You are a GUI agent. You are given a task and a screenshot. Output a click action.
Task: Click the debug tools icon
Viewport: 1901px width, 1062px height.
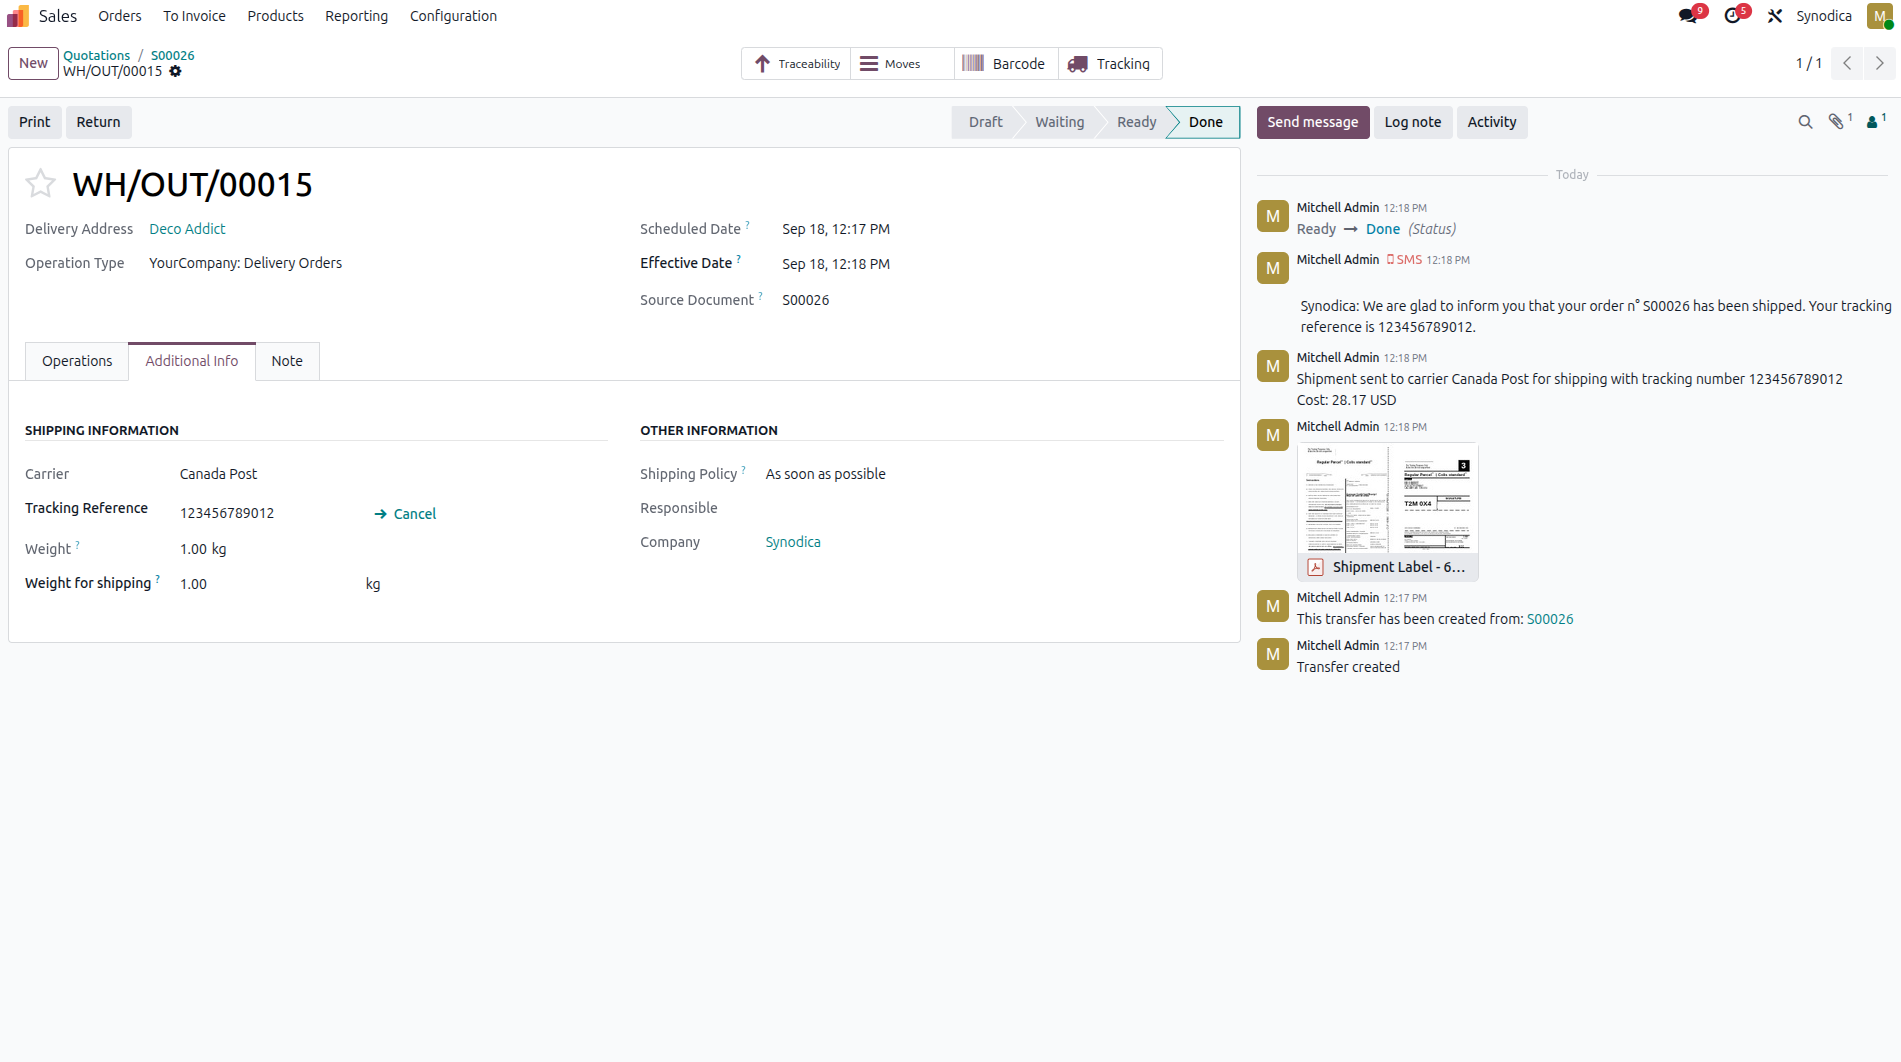click(1775, 16)
